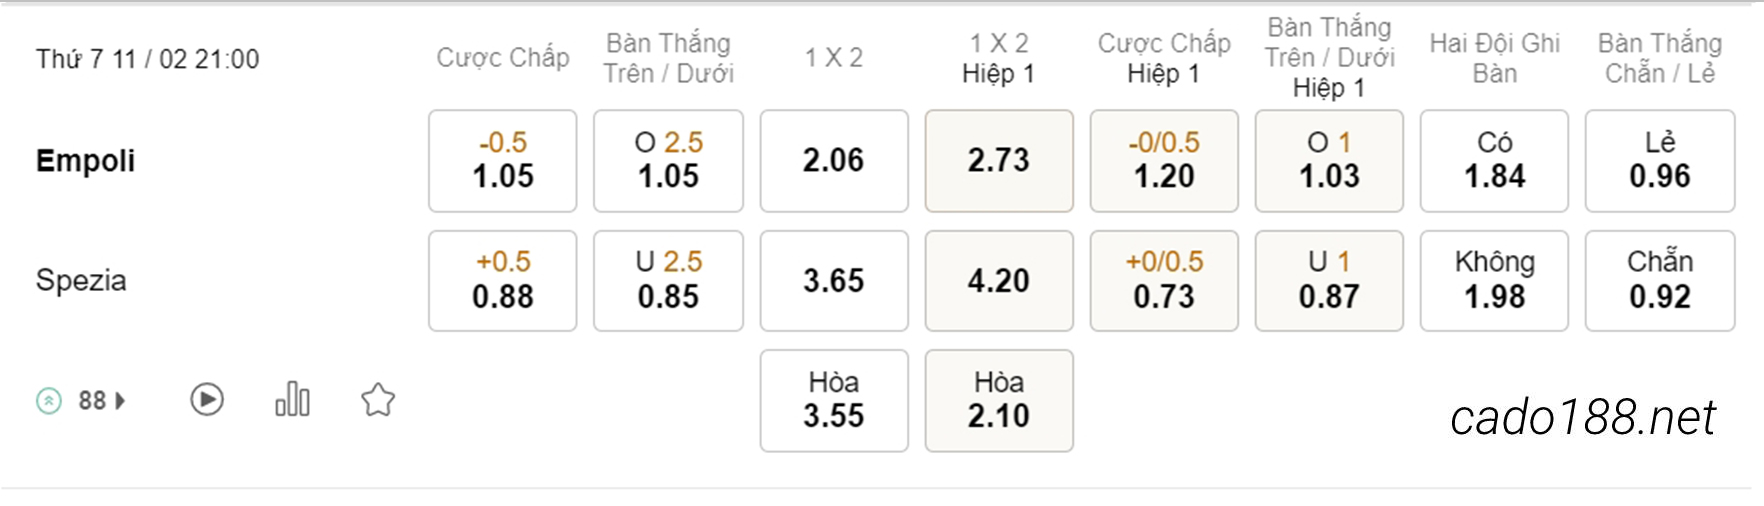
Task: Open the Empoli team name link
Action: (85, 161)
